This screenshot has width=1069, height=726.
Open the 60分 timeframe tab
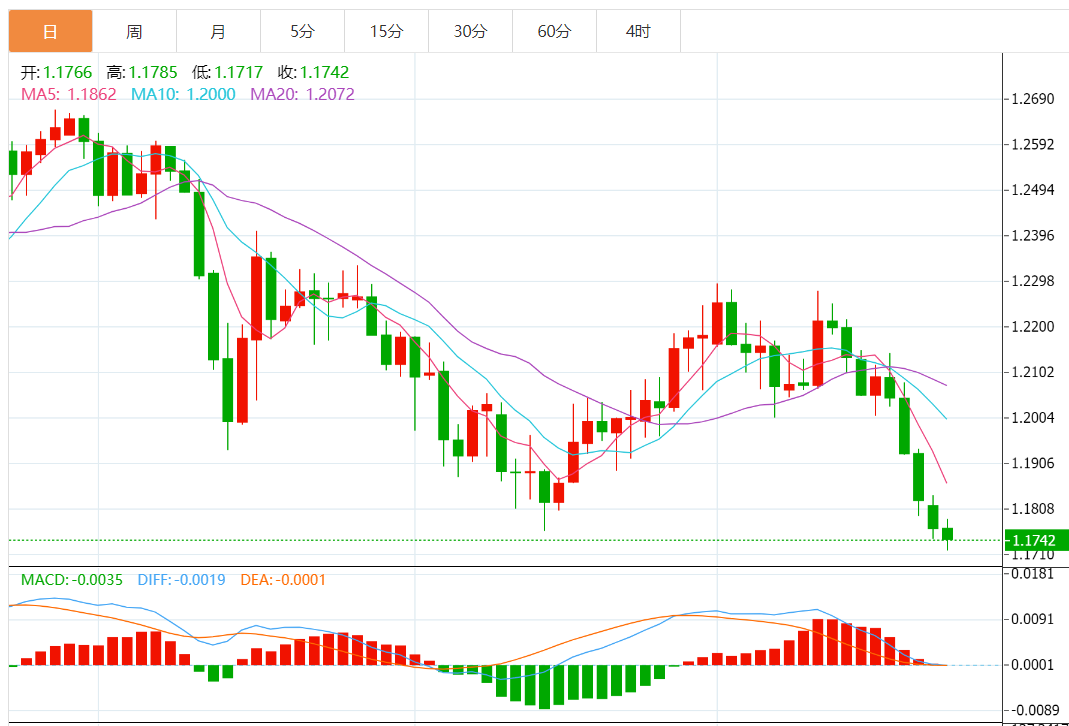(554, 31)
